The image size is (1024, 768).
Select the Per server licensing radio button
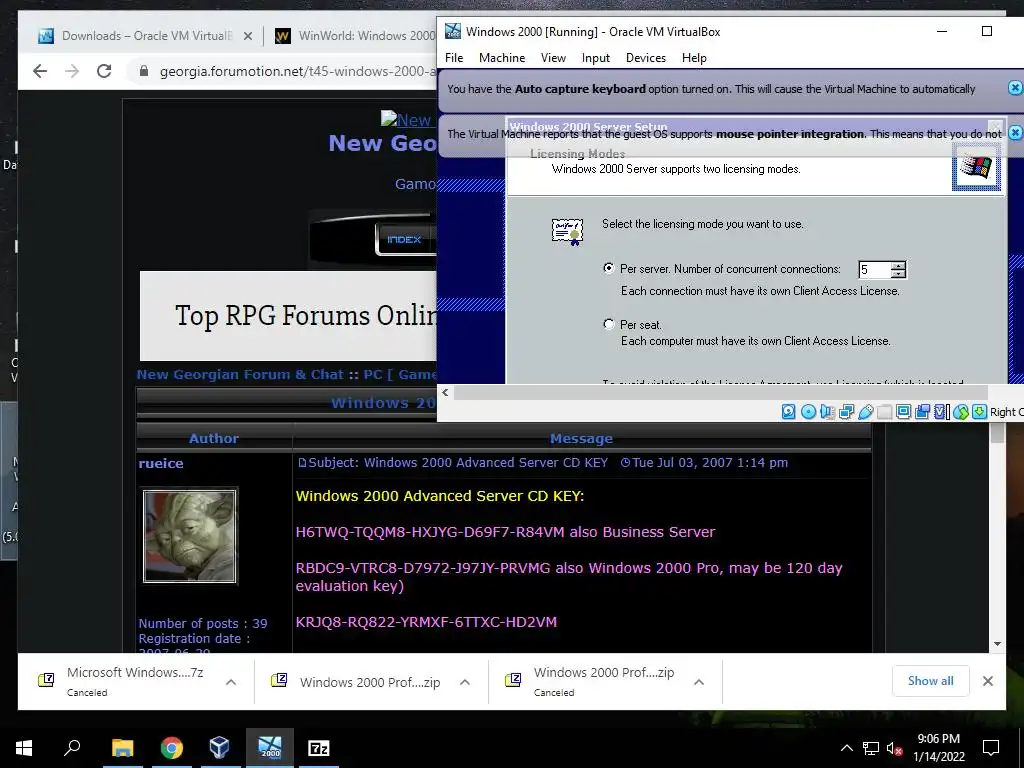[x=609, y=268]
